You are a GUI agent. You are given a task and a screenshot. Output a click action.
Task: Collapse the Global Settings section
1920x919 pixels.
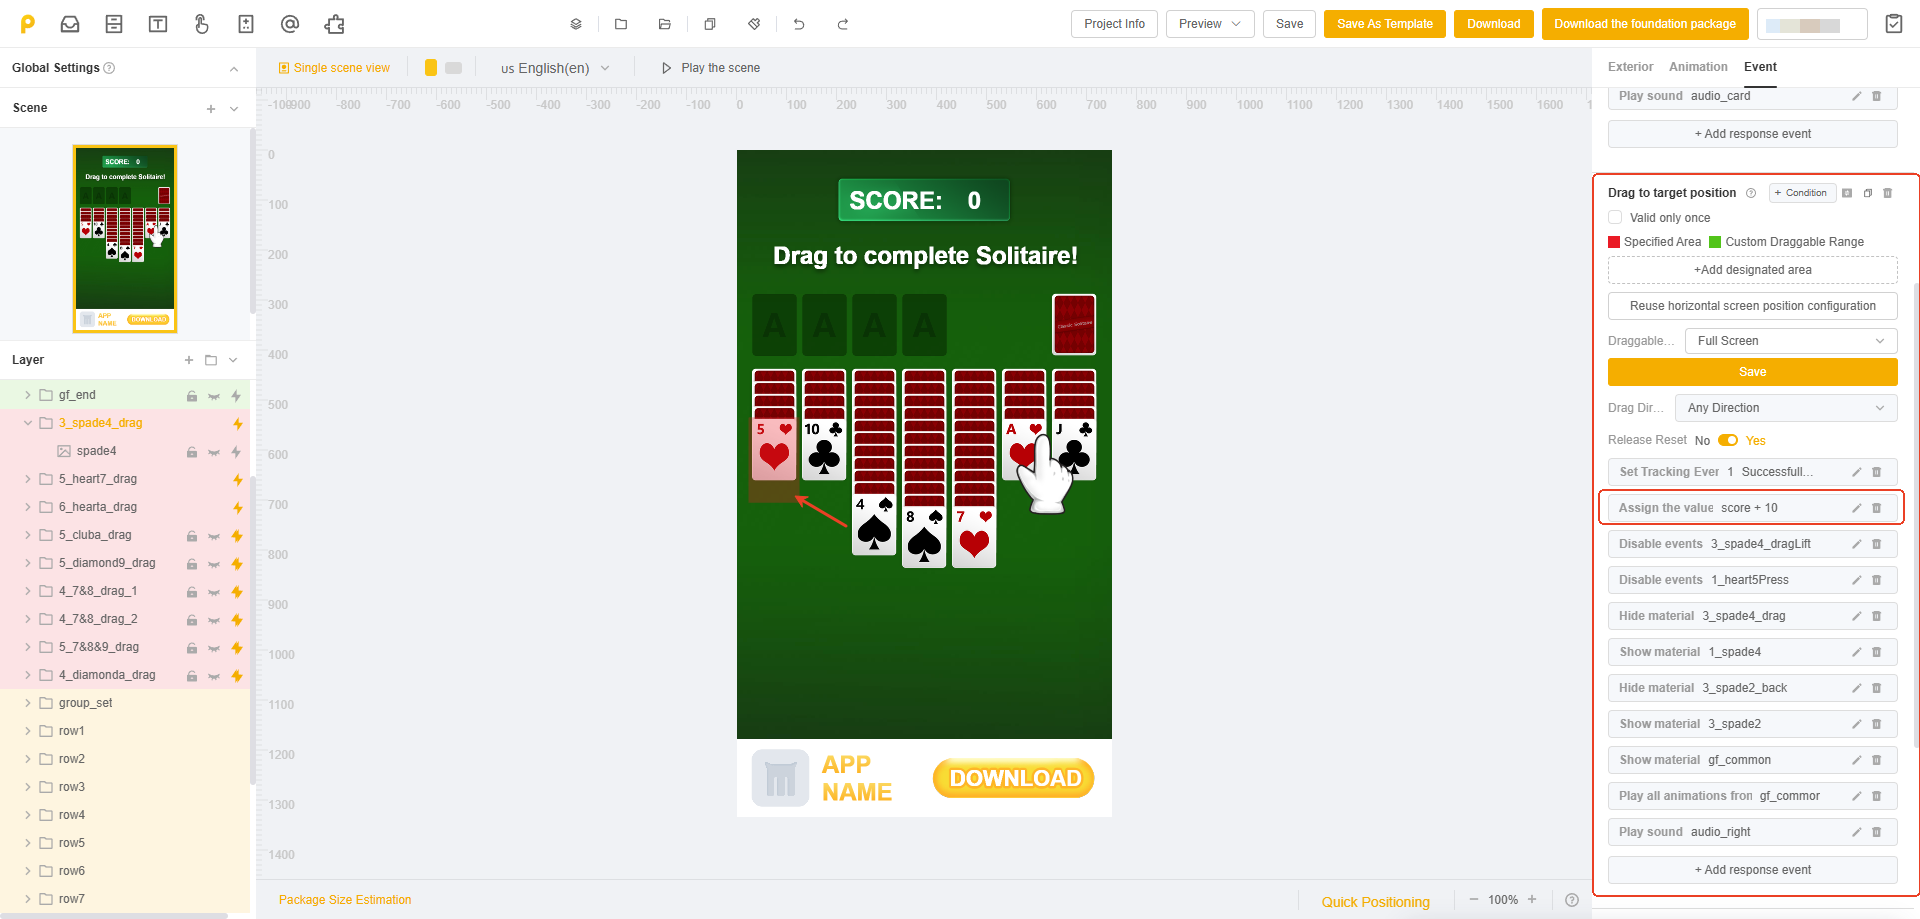pyautogui.click(x=234, y=69)
